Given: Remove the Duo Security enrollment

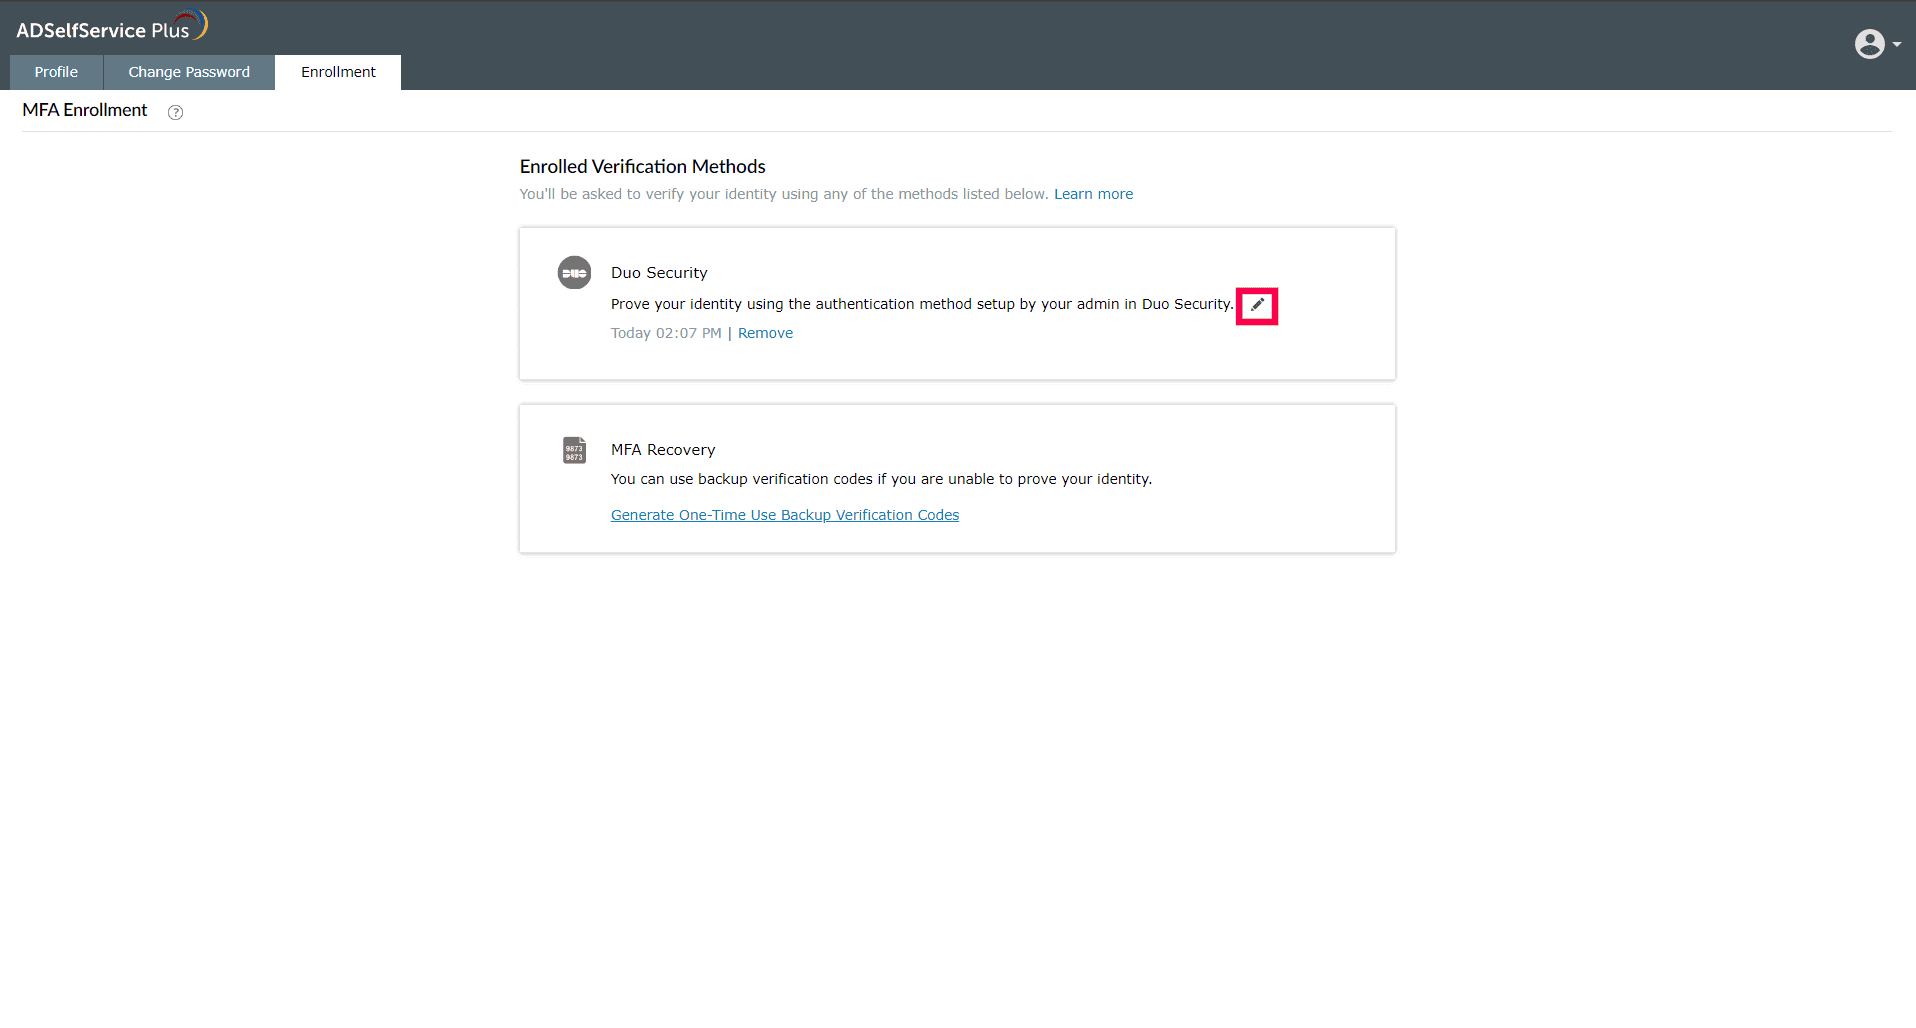Looking at the screenshot, I should point(765,333).
